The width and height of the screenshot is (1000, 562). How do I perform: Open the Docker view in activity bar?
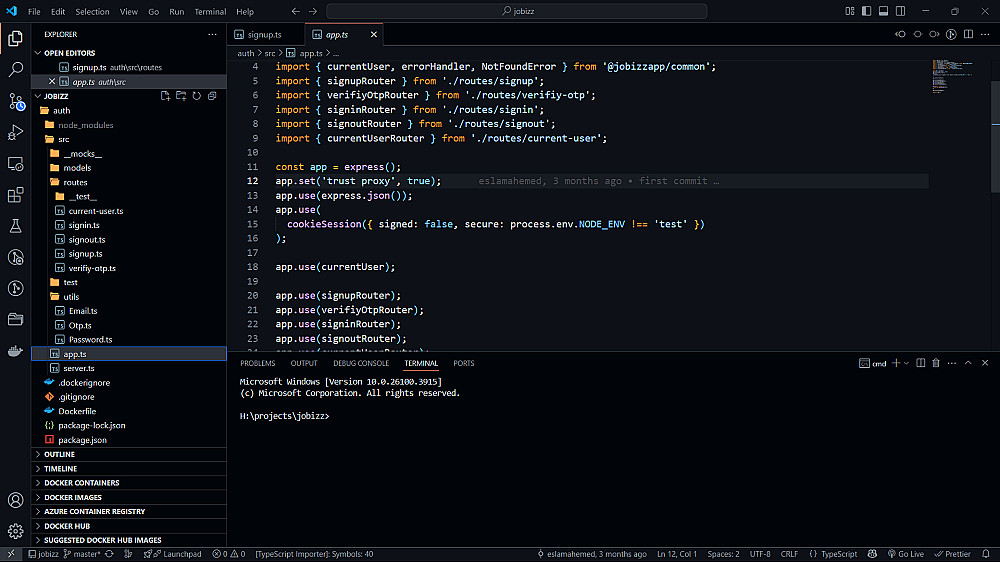tap(15, 351)
